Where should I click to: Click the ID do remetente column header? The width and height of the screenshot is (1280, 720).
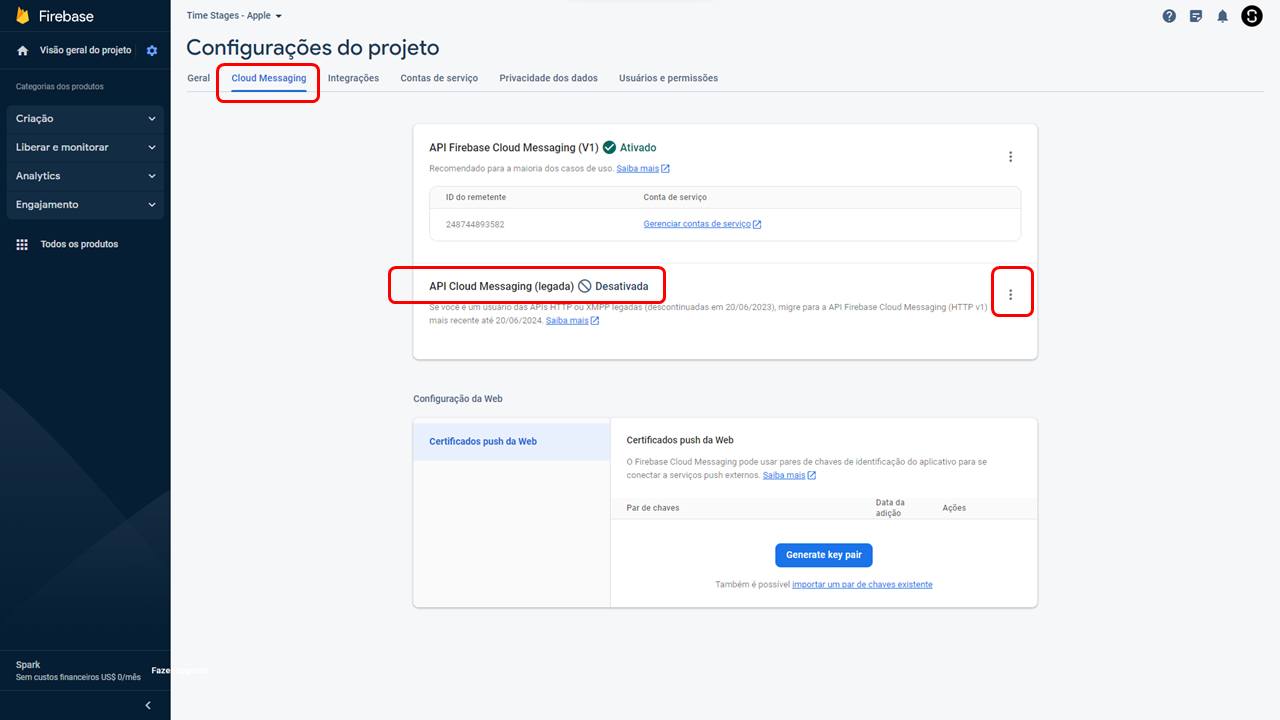click(x=476, y=197)
